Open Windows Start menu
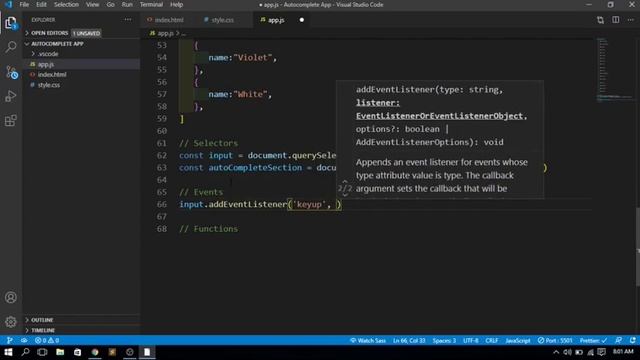 pyautogui.click(x=8, y=352)
